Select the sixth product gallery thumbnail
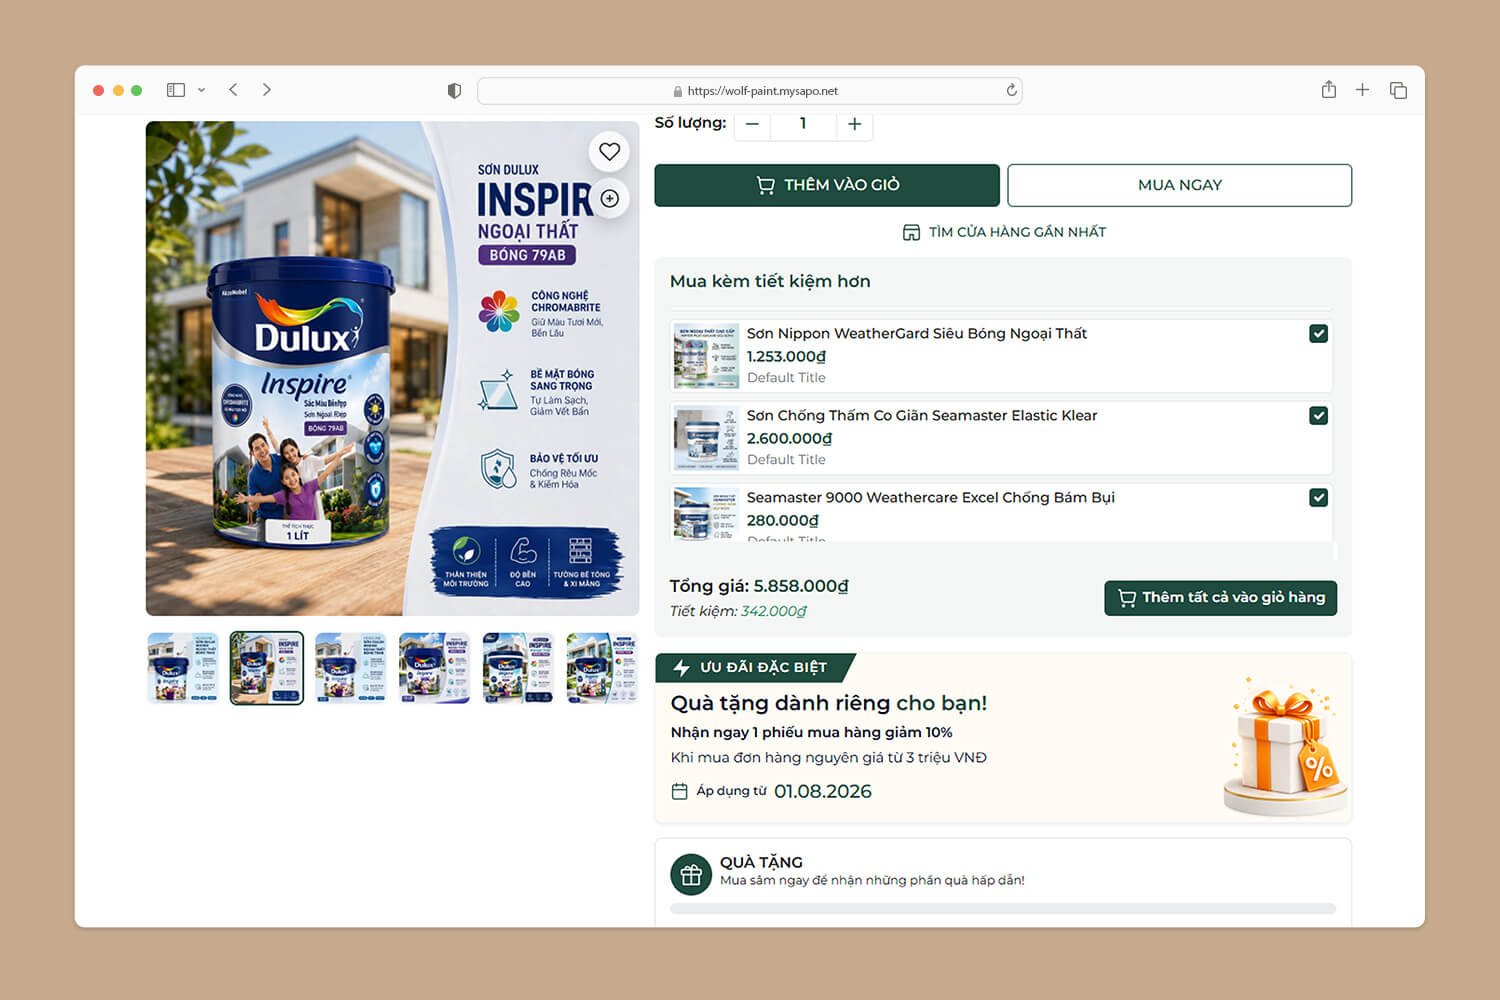Viewport: 1500px width, 1000px height. 602,668
